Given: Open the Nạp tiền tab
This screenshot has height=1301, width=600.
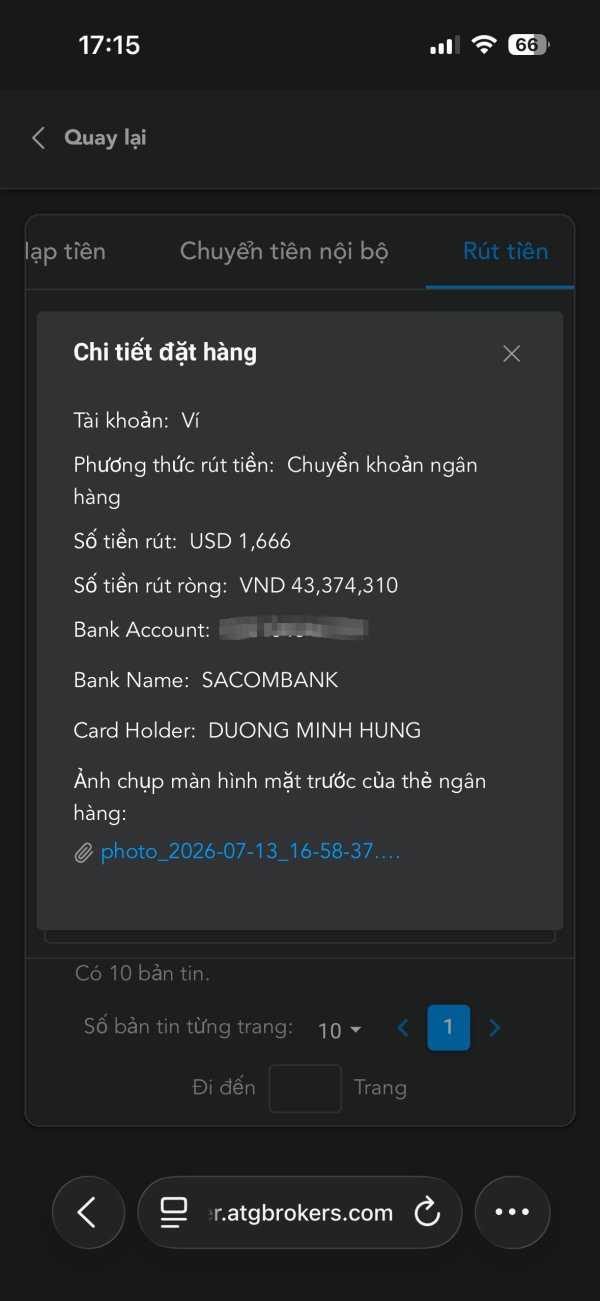Looking at the screenshot, I should pos(65,251).
